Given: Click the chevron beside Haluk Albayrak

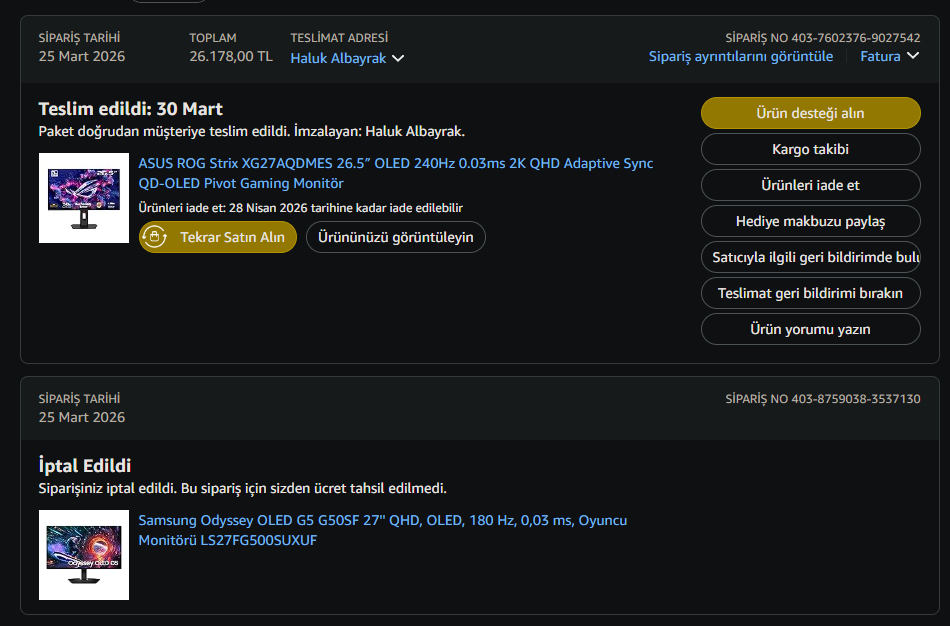Looking at the screenshot, I should click(398, 58).
